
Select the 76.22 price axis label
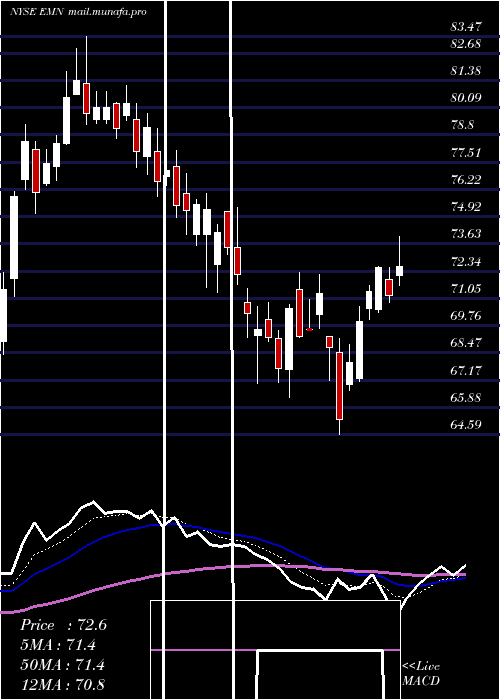pyautogui.click(x=466, y=179)
